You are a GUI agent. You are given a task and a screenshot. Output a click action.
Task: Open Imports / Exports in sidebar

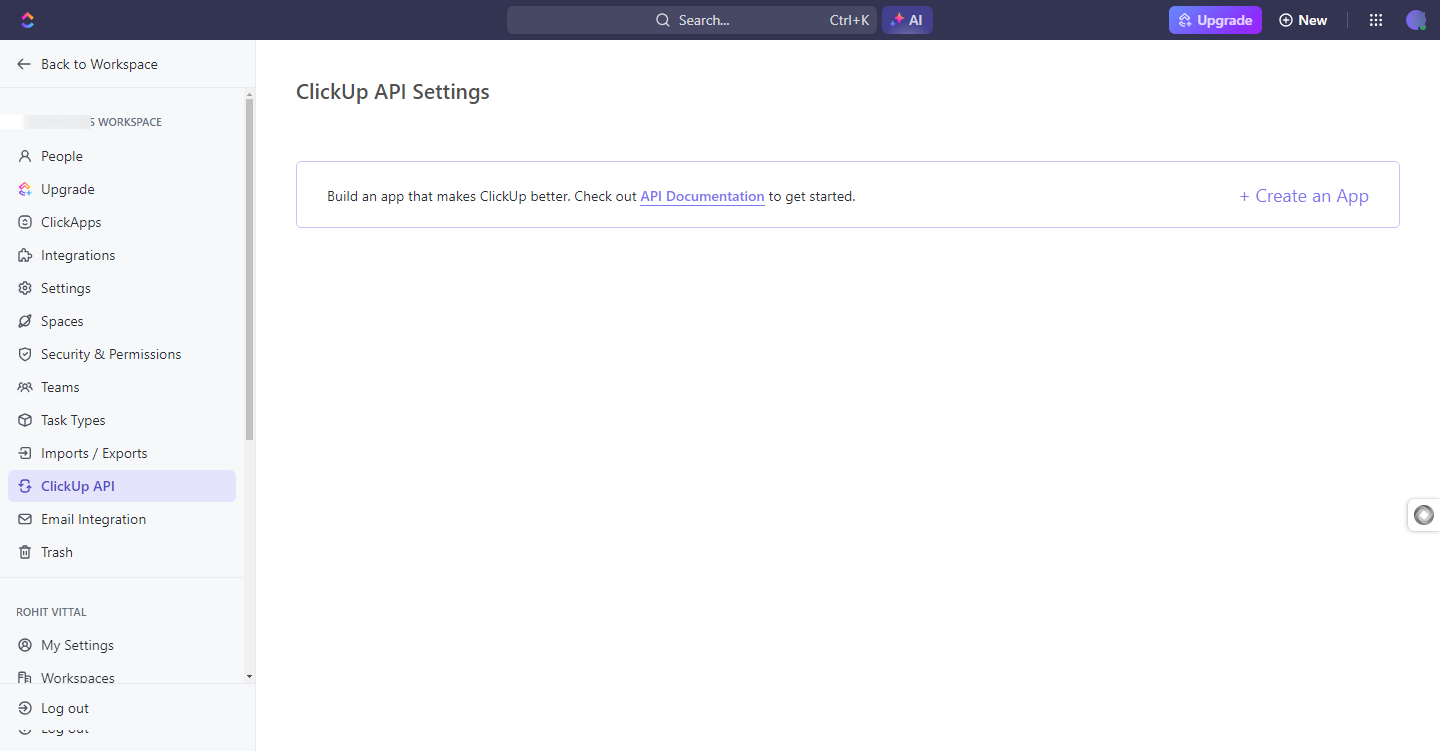point(122,453)
